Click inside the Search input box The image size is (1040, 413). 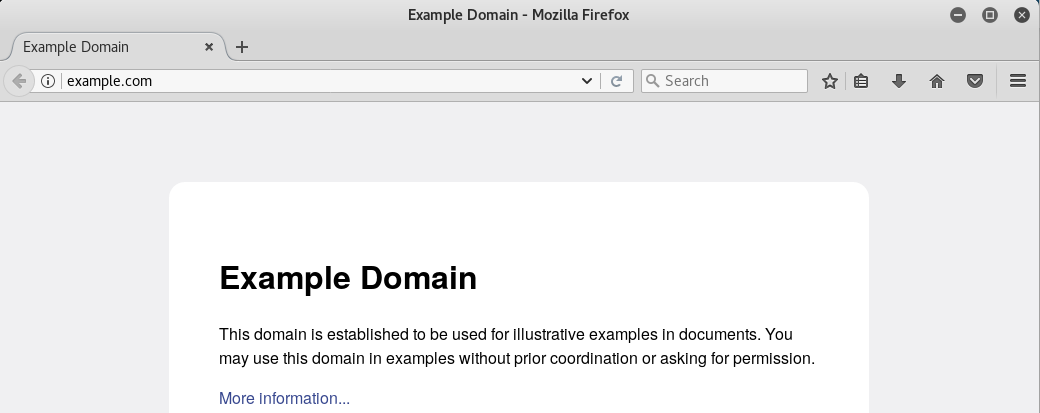732,81
